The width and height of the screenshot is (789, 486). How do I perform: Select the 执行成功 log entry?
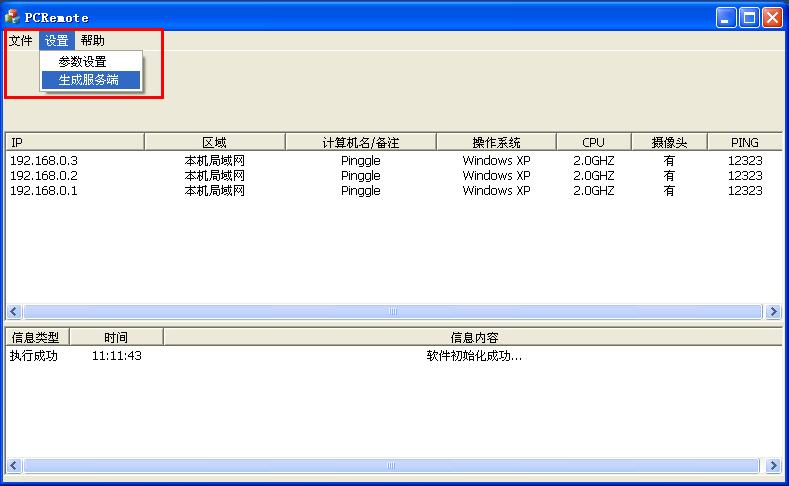34,356
